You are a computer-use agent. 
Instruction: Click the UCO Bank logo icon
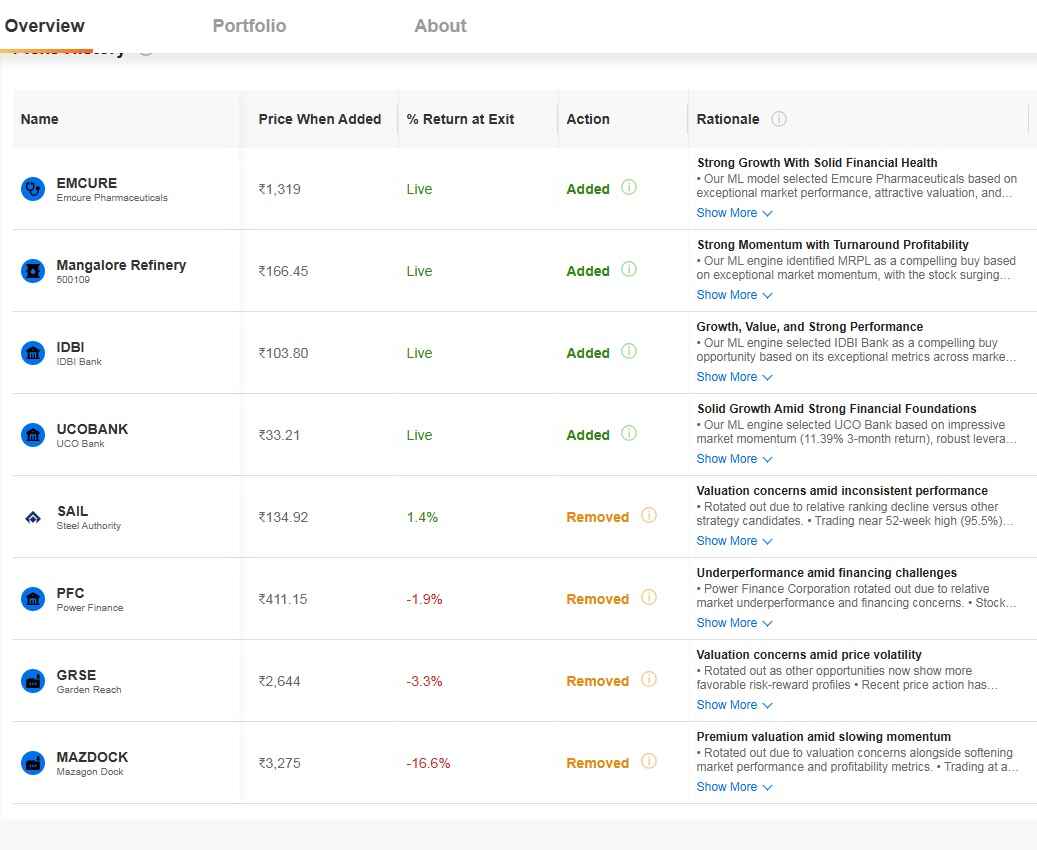pyautogui.click(x=34, y=435)
